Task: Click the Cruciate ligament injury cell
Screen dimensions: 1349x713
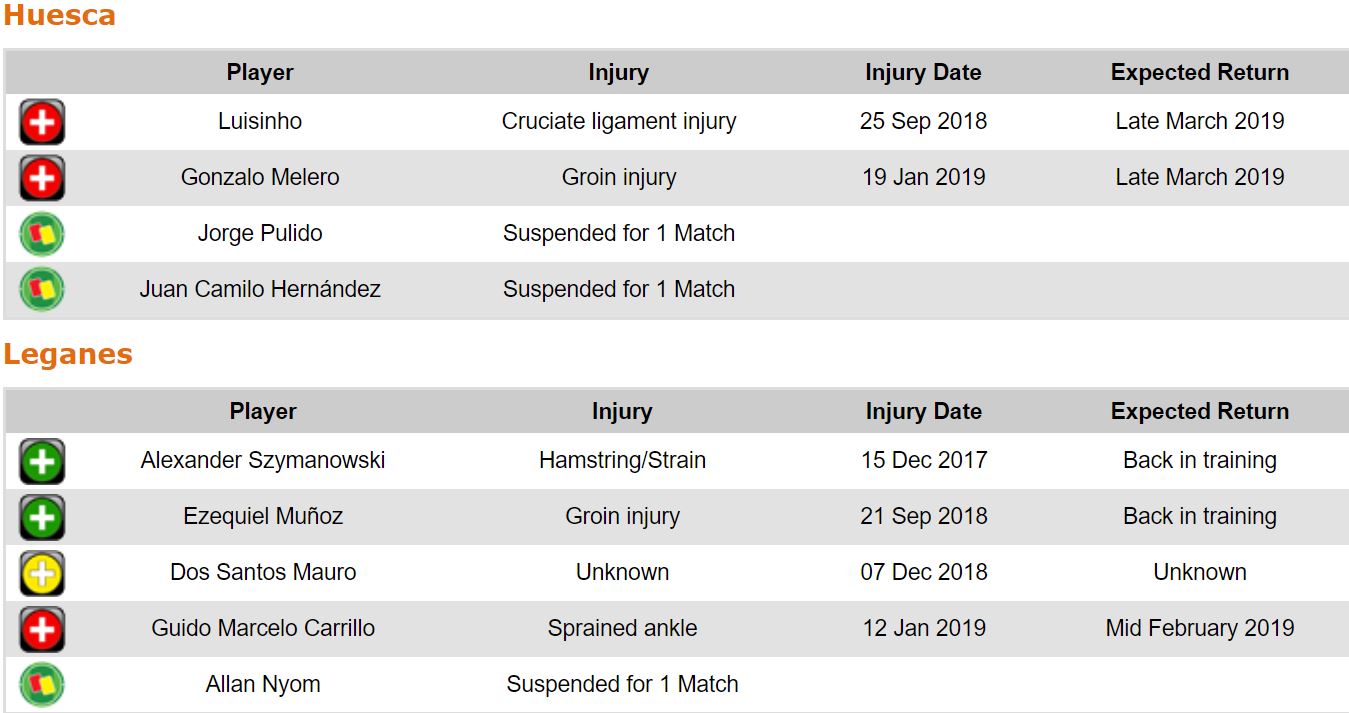Action: 619,121
